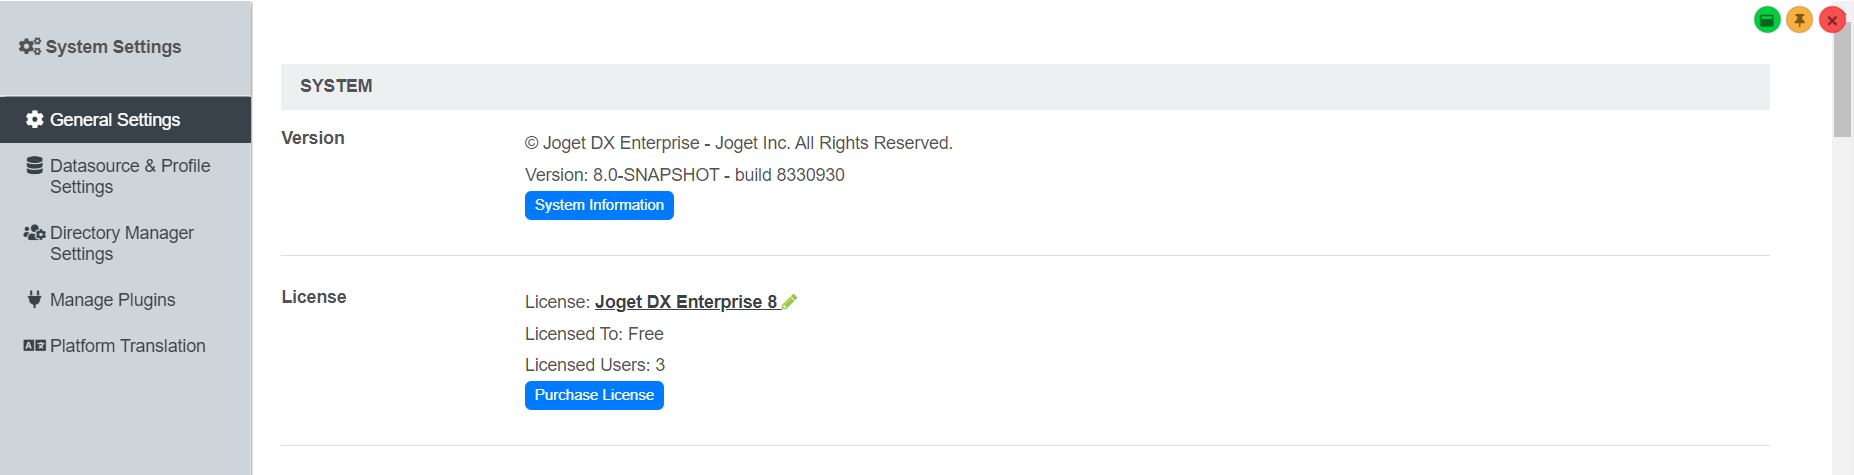Click the System Settings sidebar title

tap(113, 47)
